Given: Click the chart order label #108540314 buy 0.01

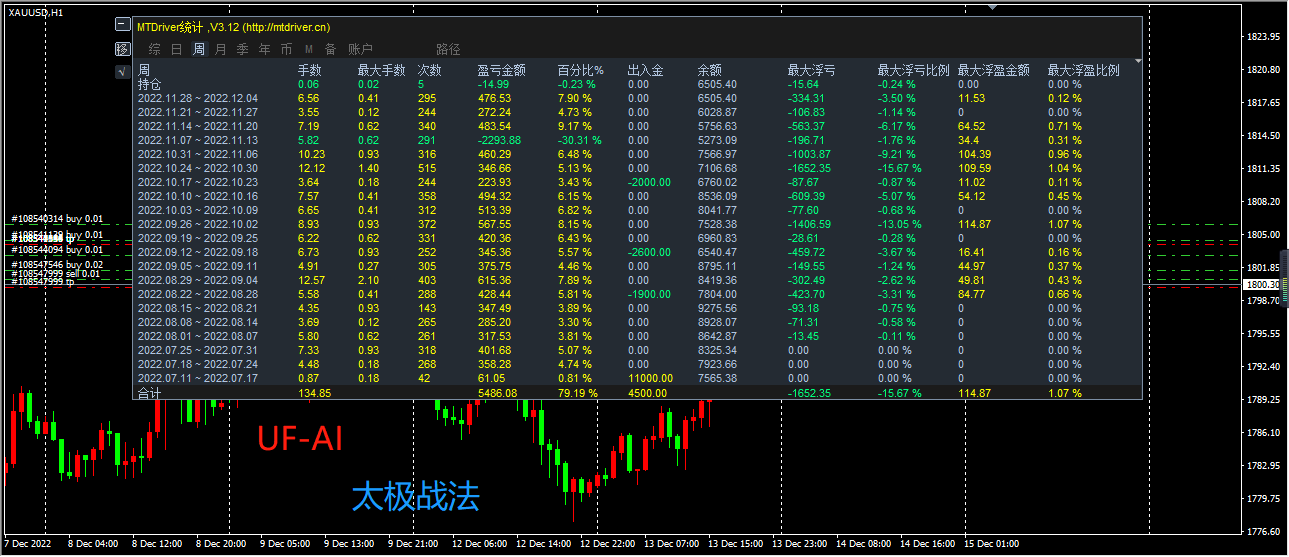Looking at the screenshot, I should point(57,219).
